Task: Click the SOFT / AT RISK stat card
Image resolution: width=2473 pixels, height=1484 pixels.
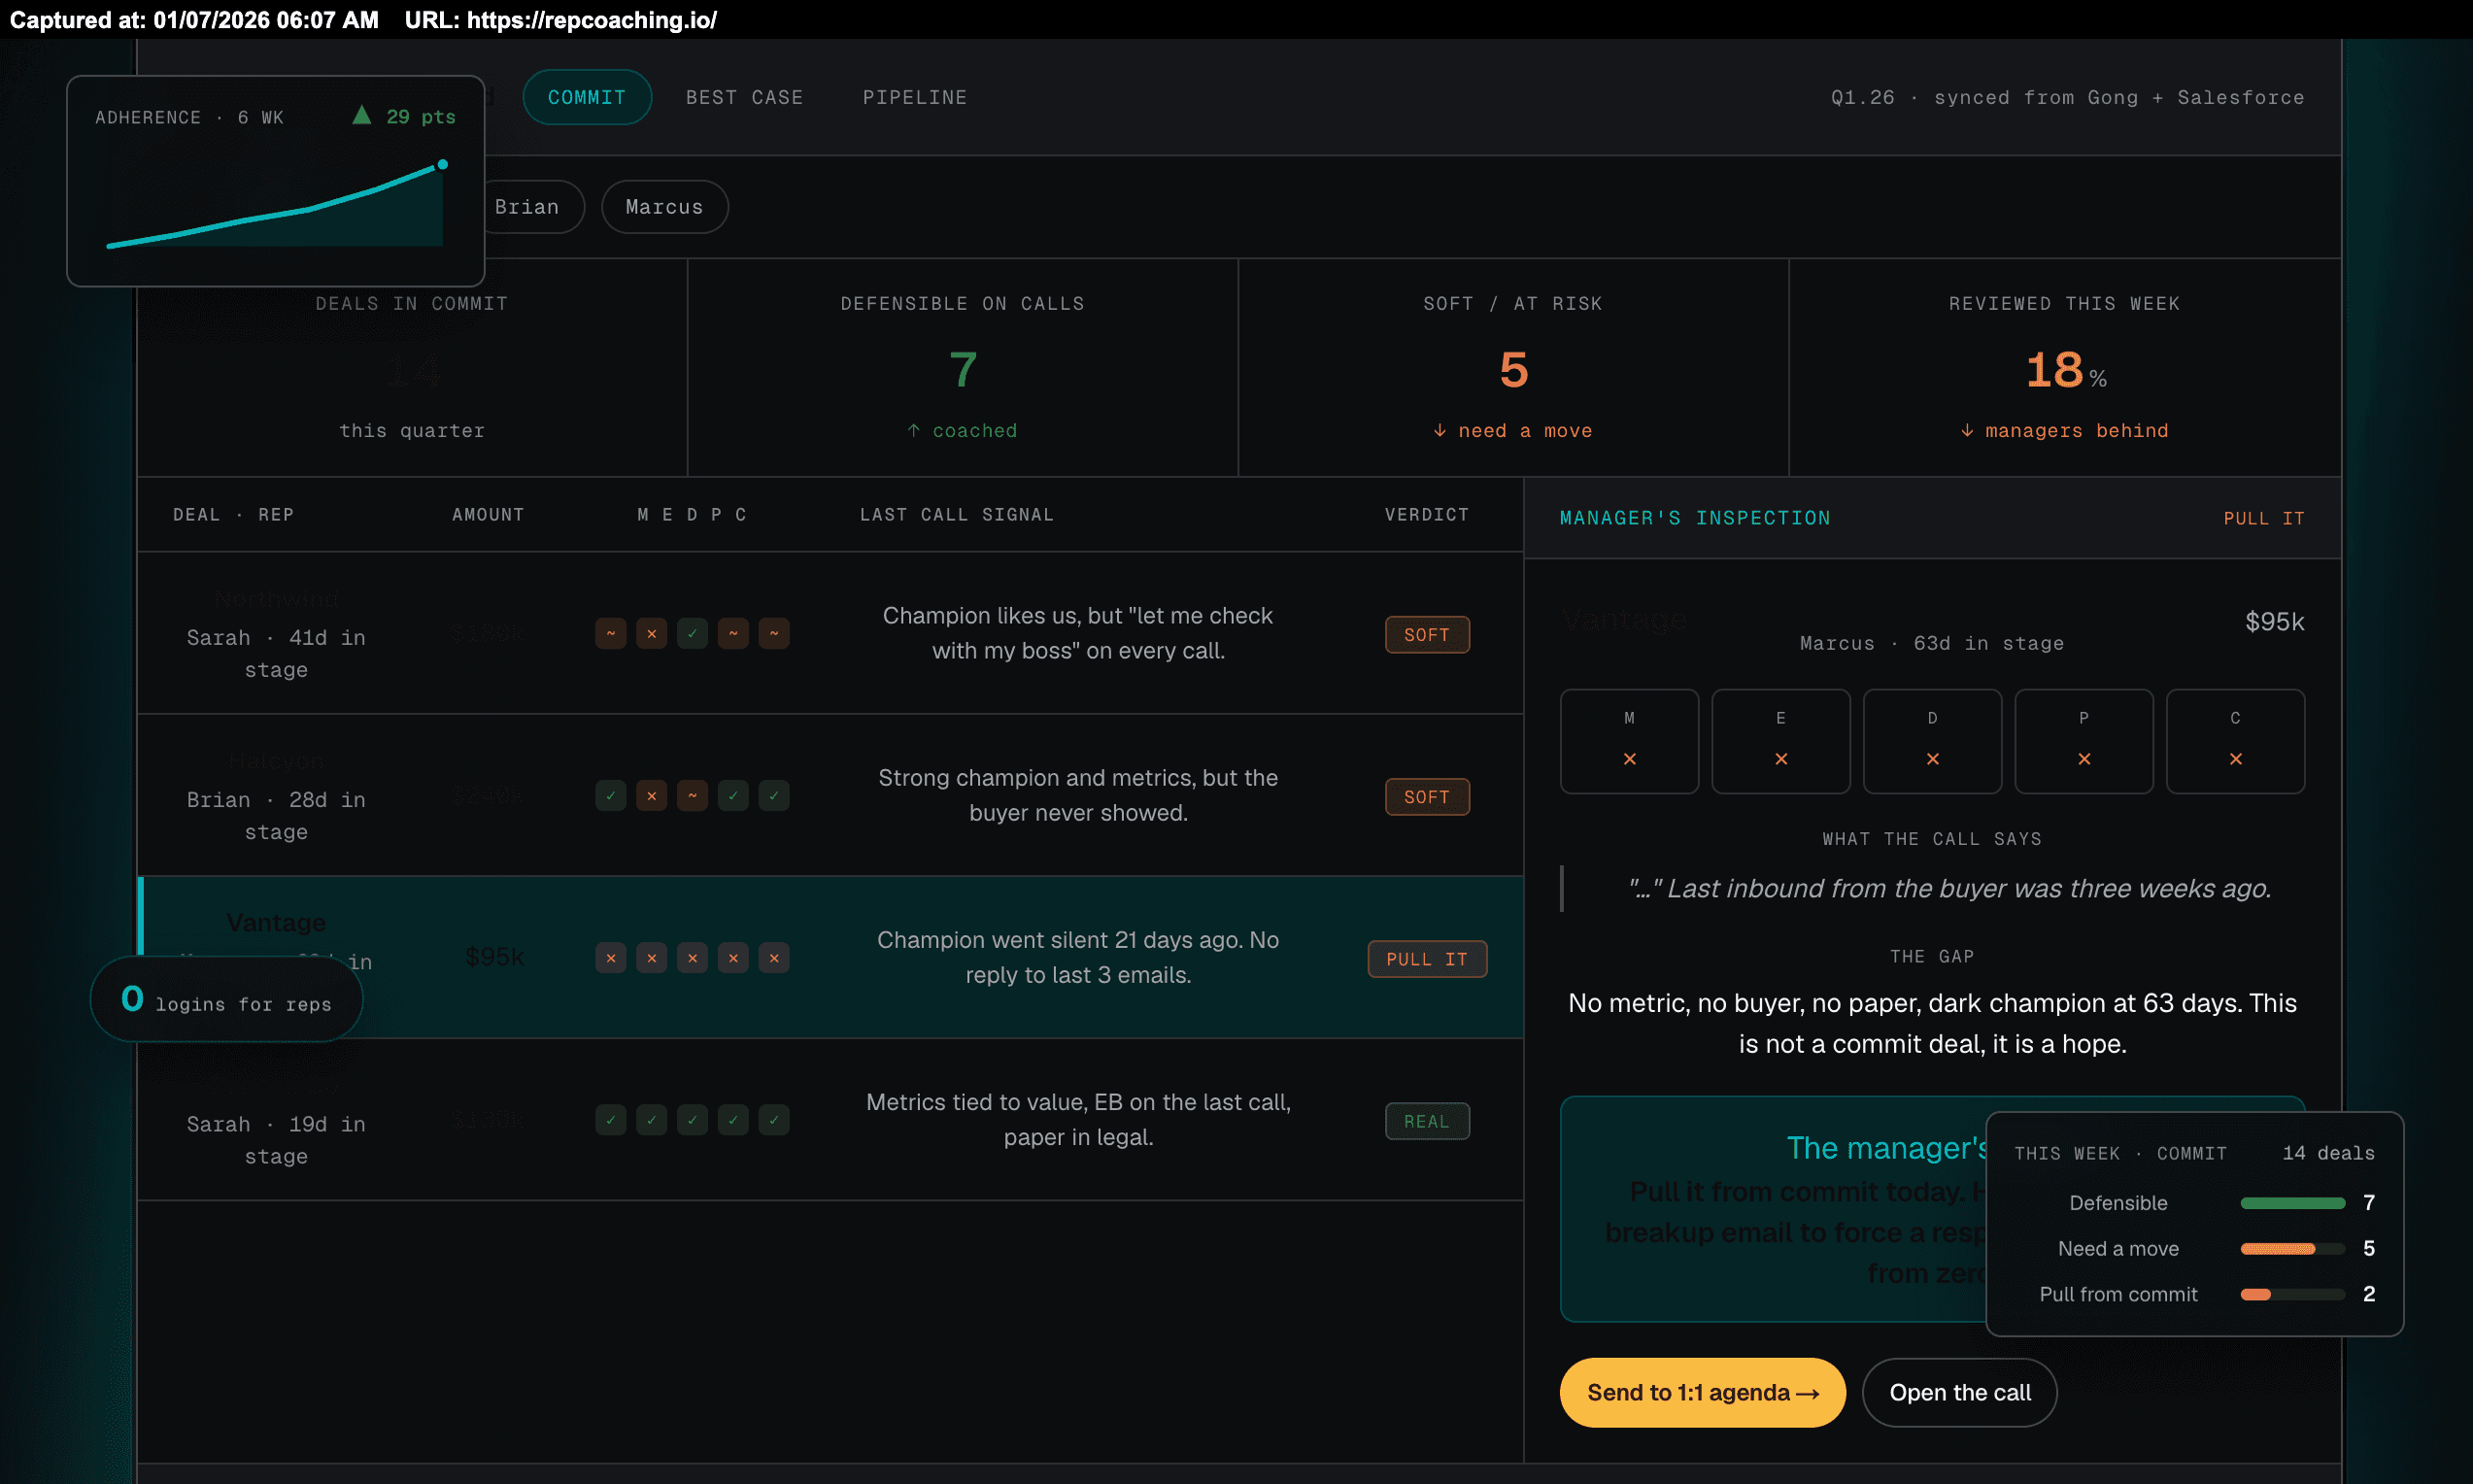Action: (x=1512, y=367)
